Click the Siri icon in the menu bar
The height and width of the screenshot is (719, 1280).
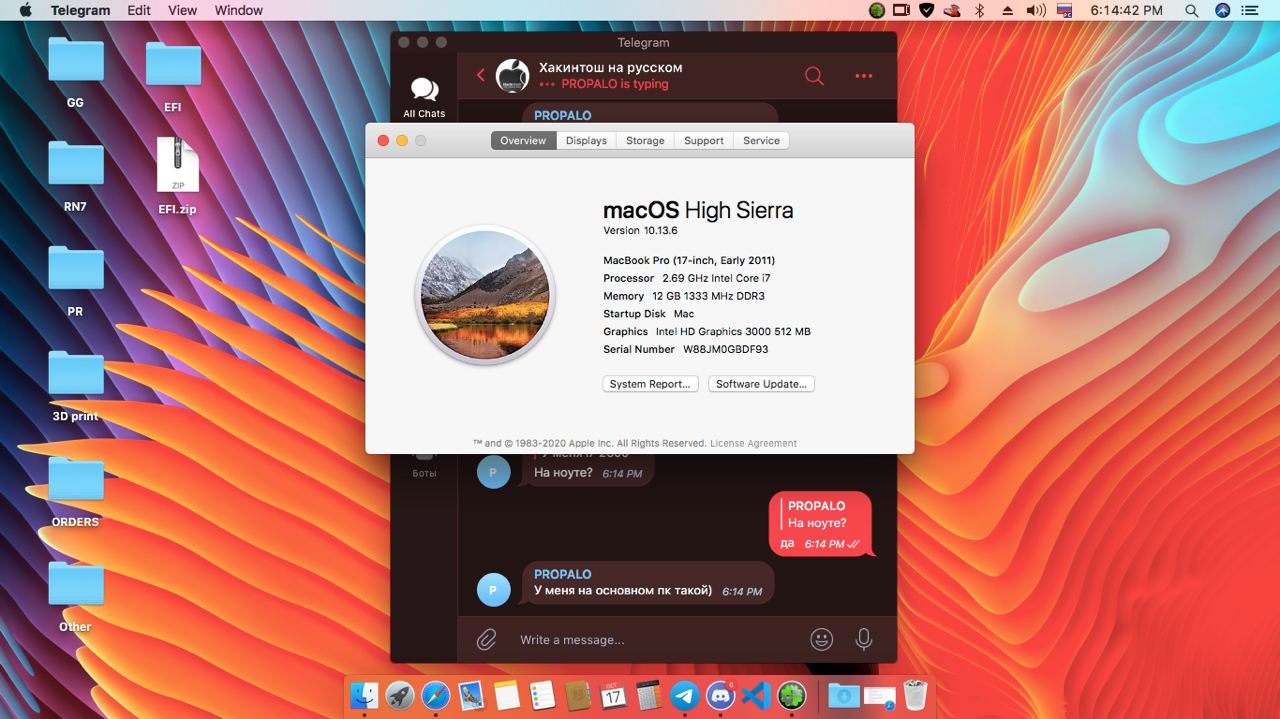click(x=1223, y=10)
